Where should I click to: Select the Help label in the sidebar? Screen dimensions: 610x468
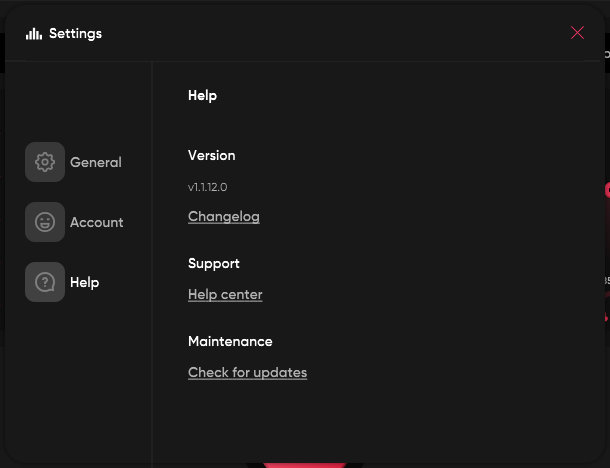pos(85,282)
